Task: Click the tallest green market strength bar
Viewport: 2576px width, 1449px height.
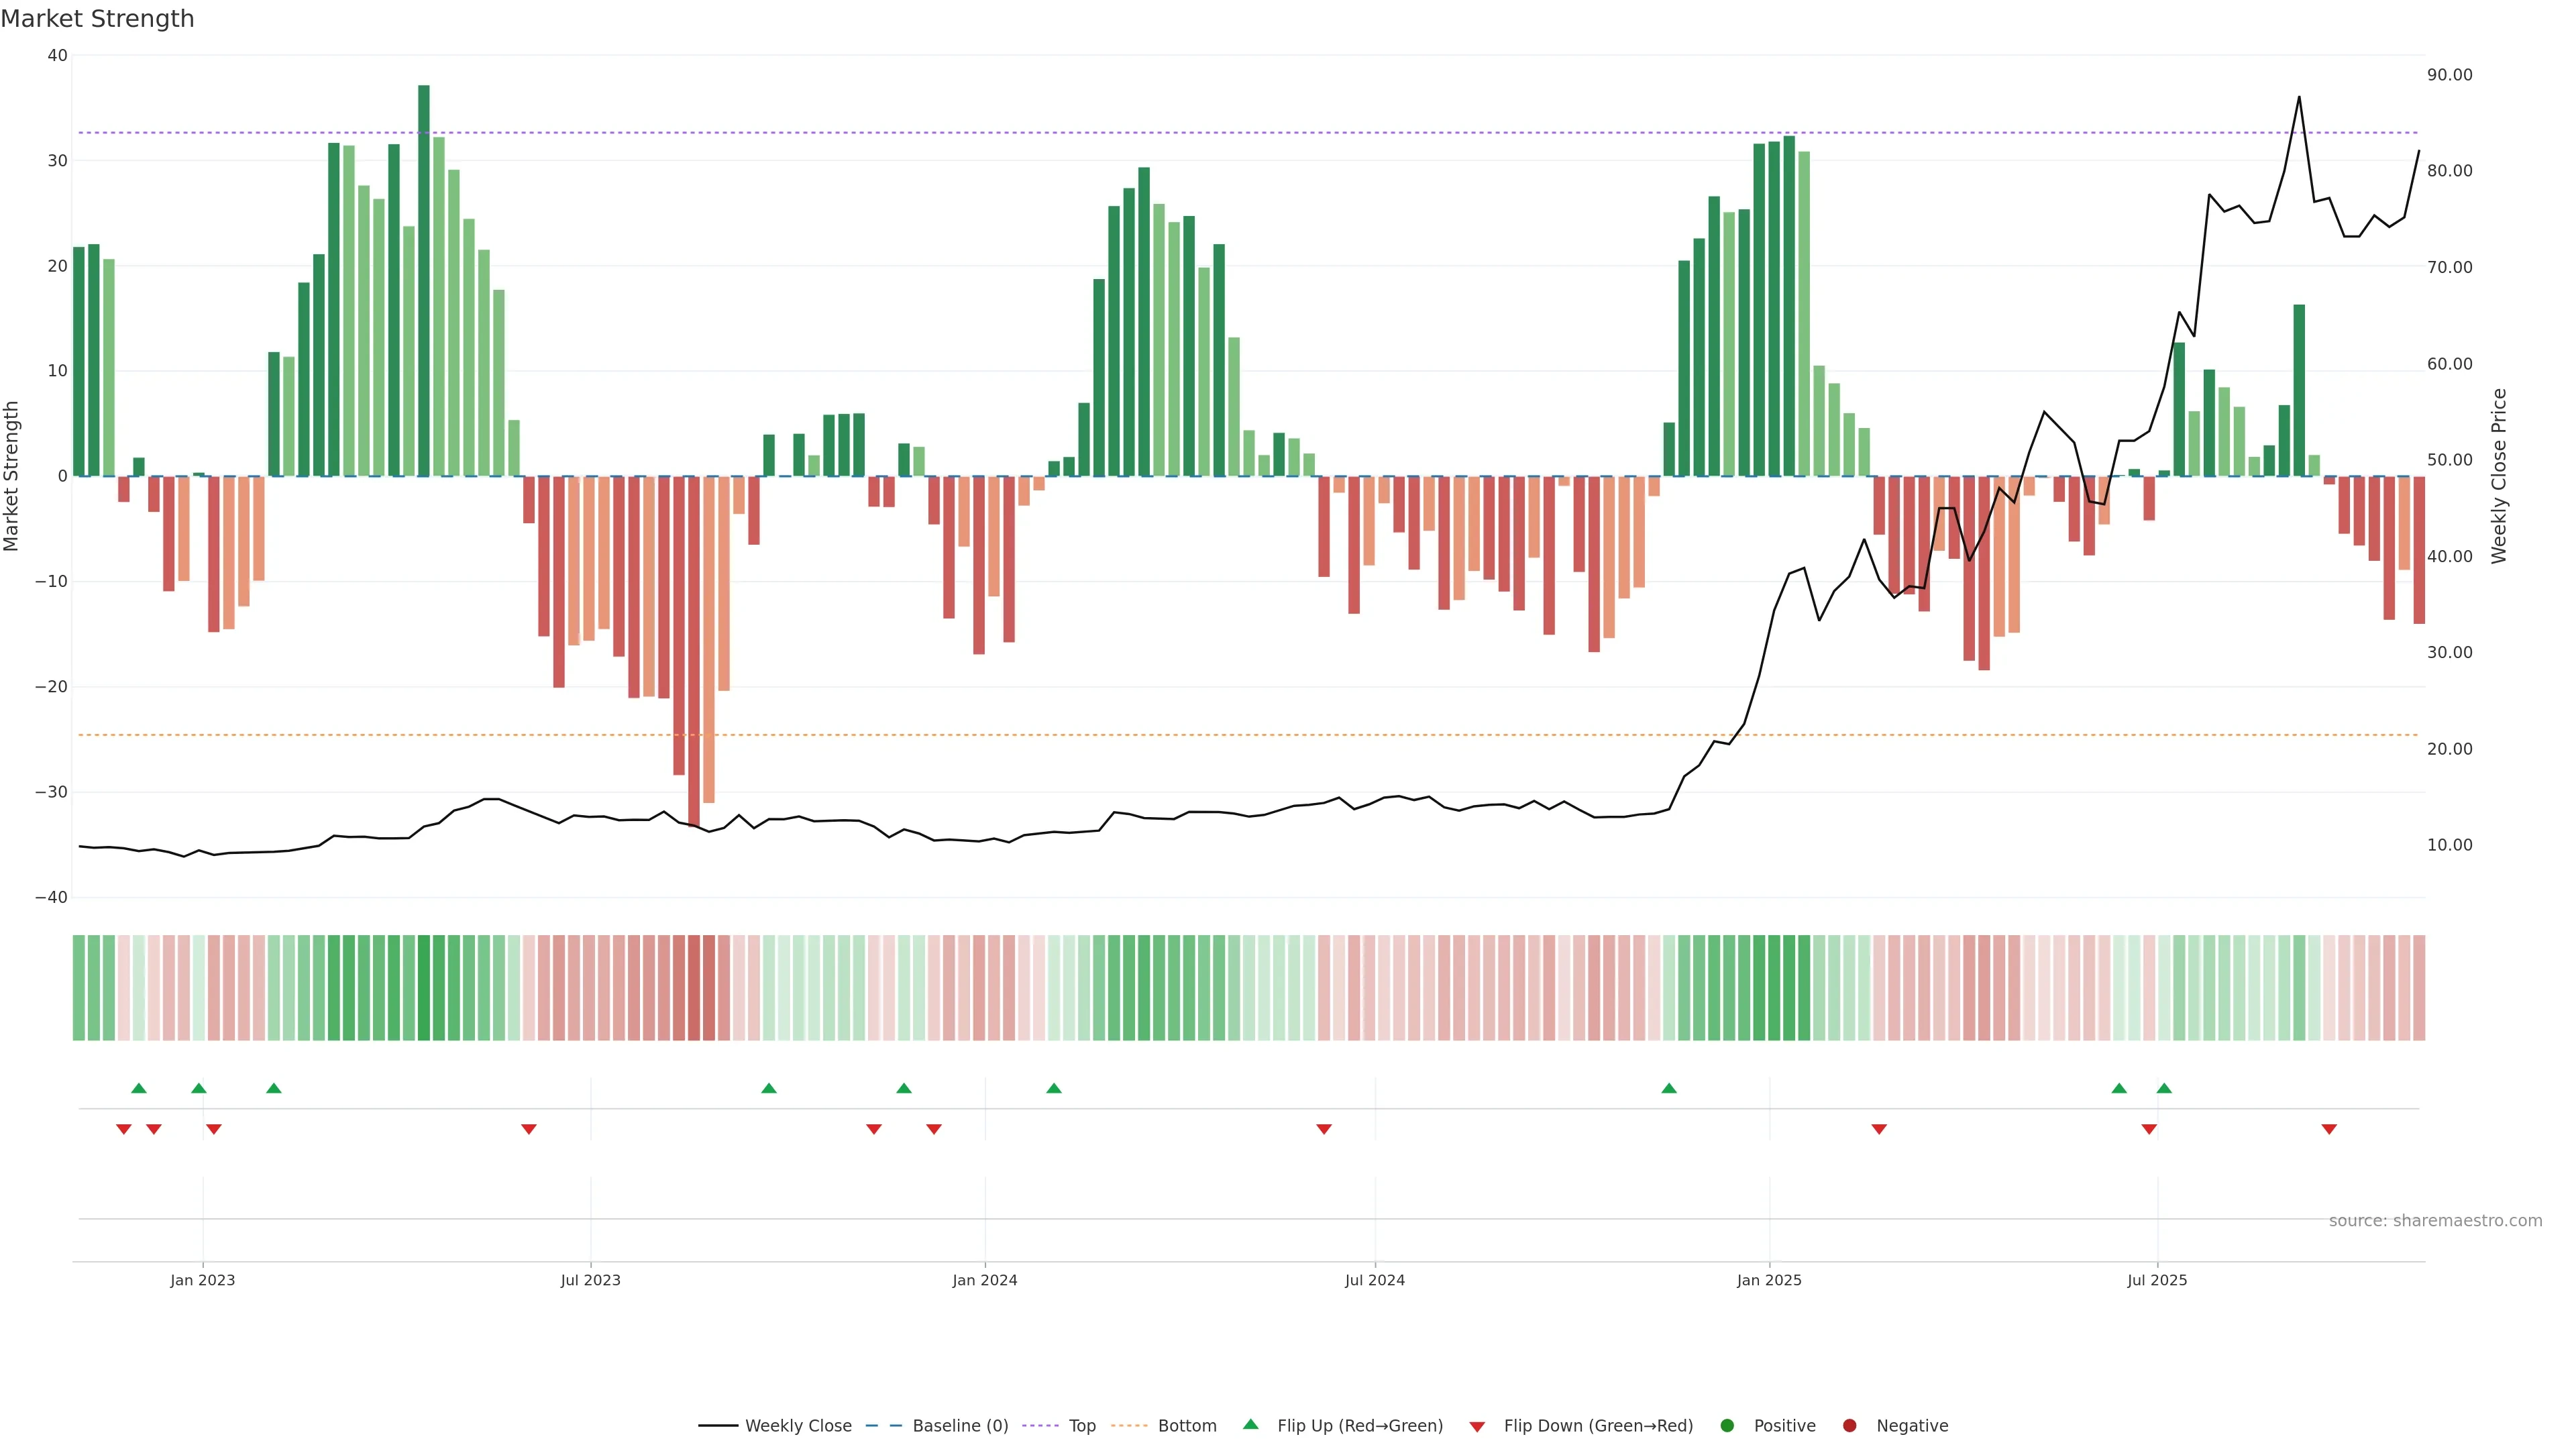Action: pos(424,280)
